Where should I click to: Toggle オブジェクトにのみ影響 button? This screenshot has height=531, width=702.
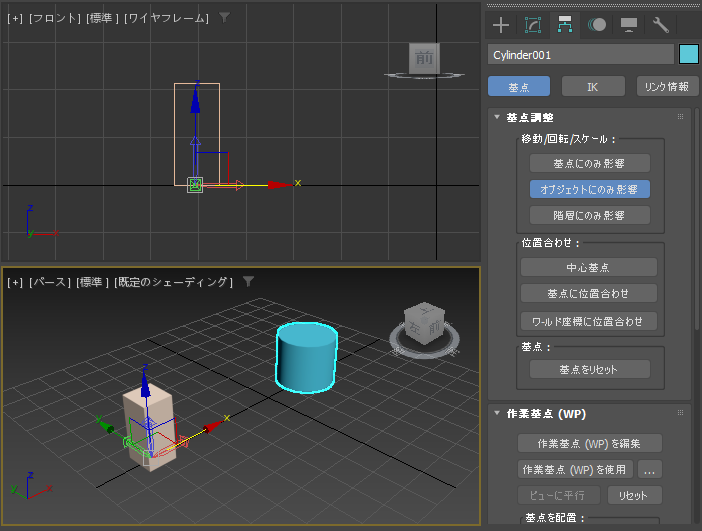click(x=590, y=189)
